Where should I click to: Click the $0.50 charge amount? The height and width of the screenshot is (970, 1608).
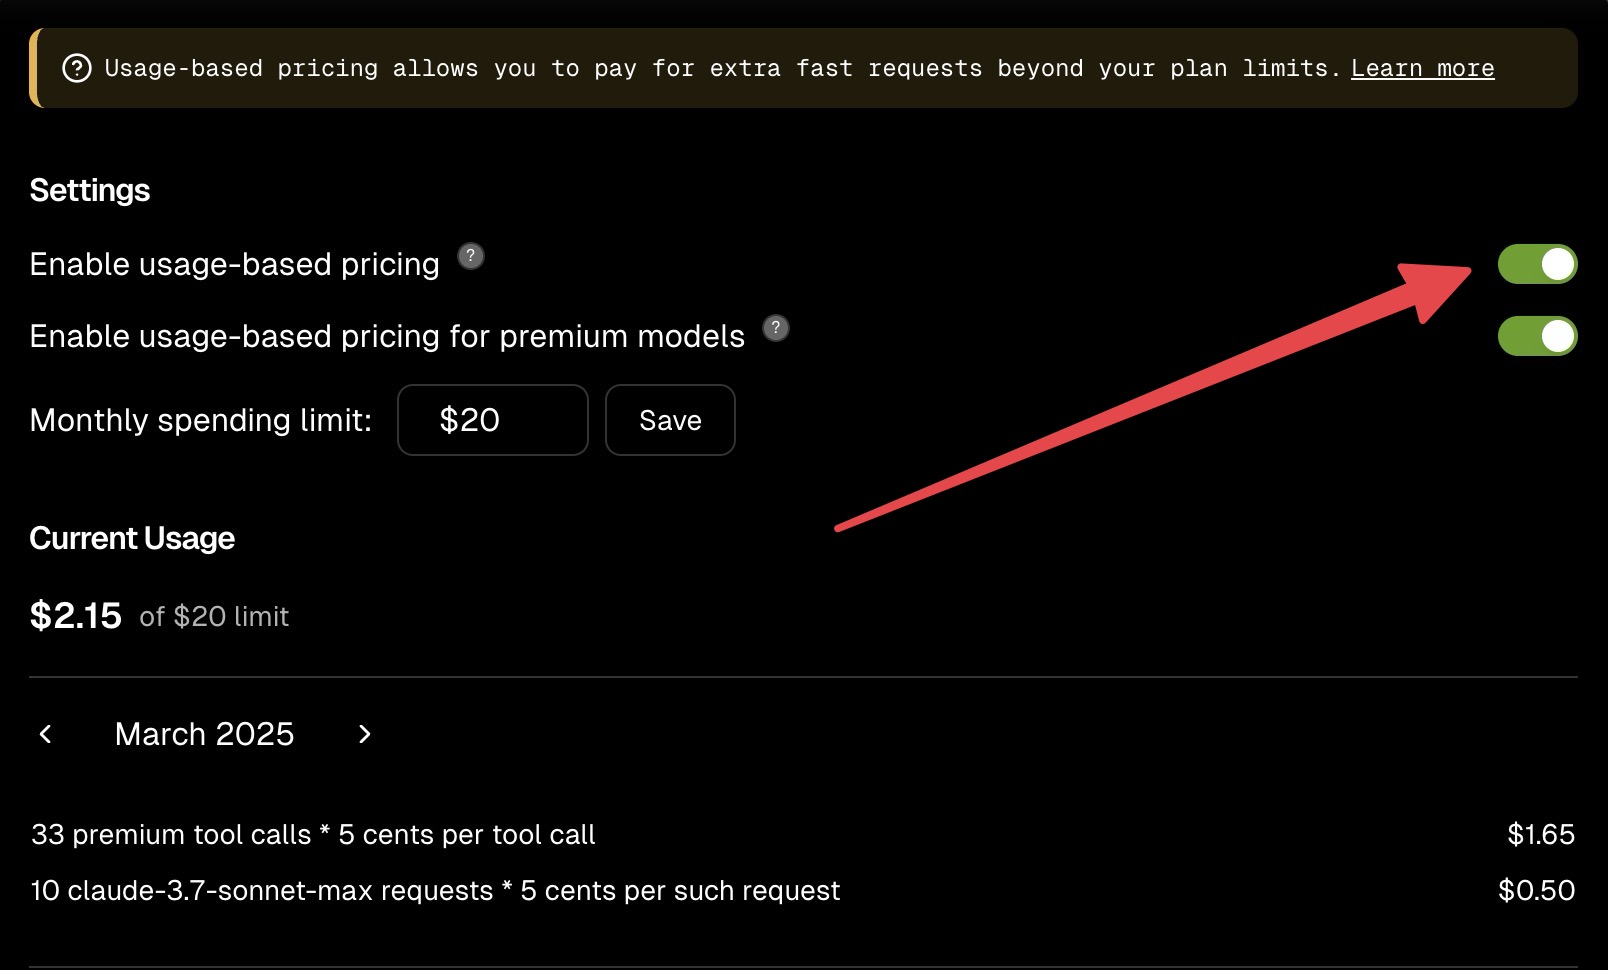pyautogui.click(x=1536, y=890)
